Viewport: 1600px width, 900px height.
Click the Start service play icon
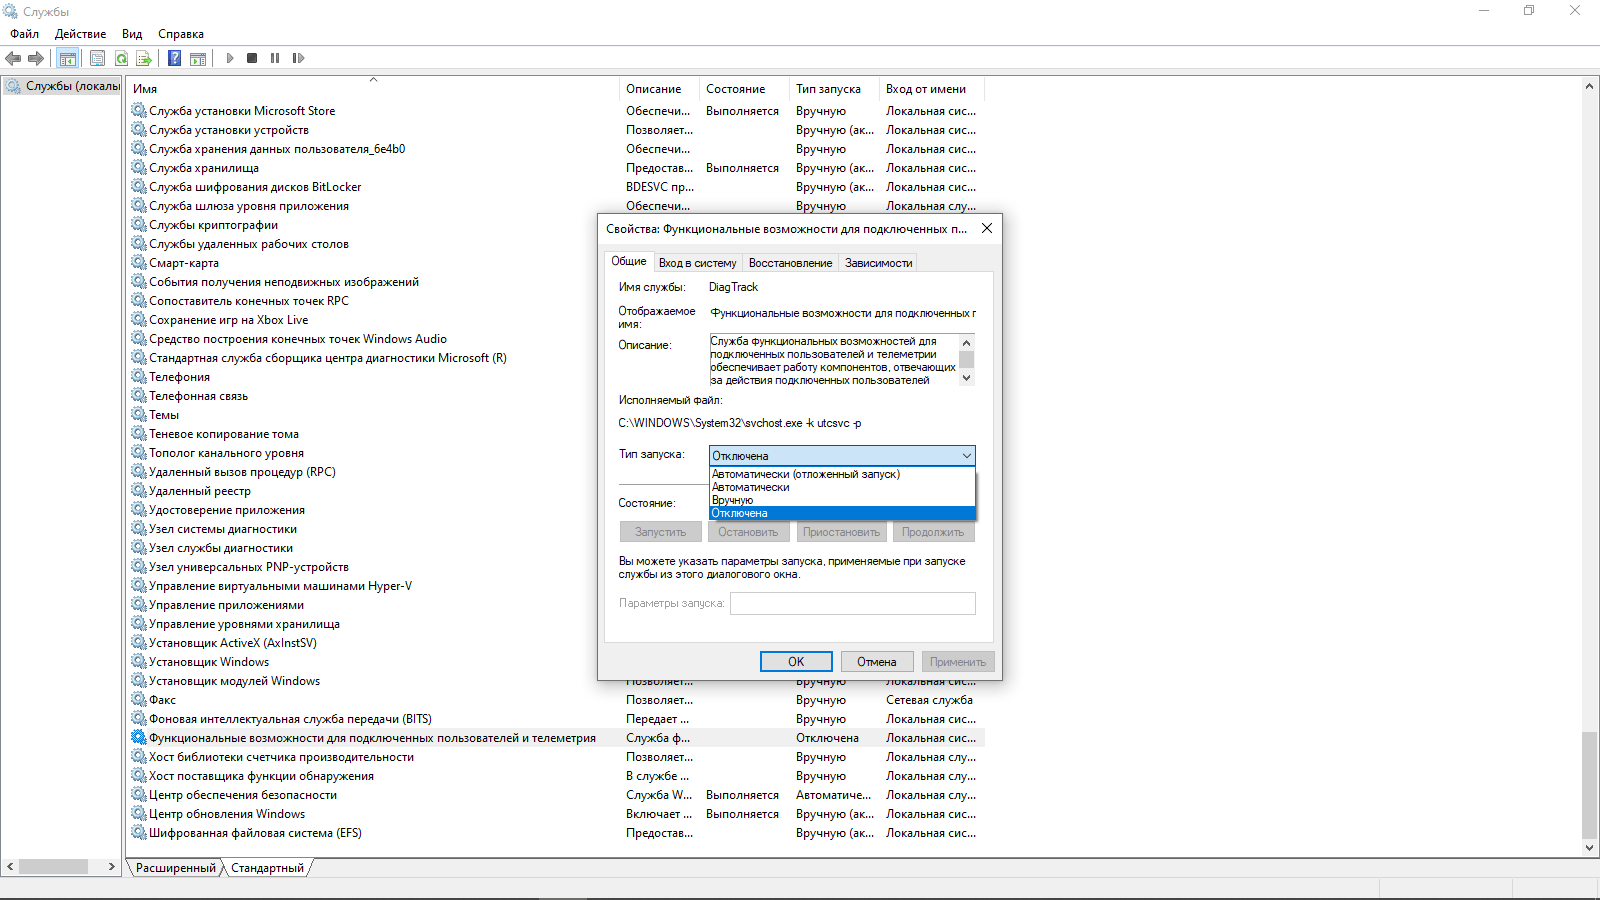(230, 58)
